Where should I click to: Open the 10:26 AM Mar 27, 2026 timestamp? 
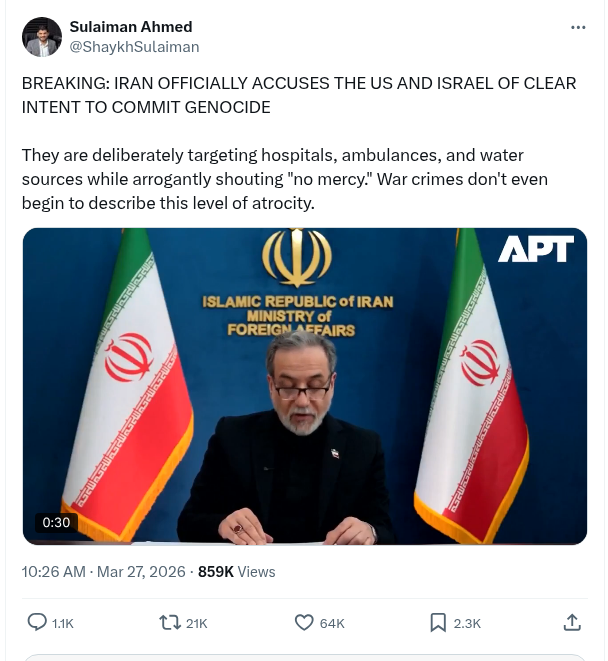click(x=103, y=572)
